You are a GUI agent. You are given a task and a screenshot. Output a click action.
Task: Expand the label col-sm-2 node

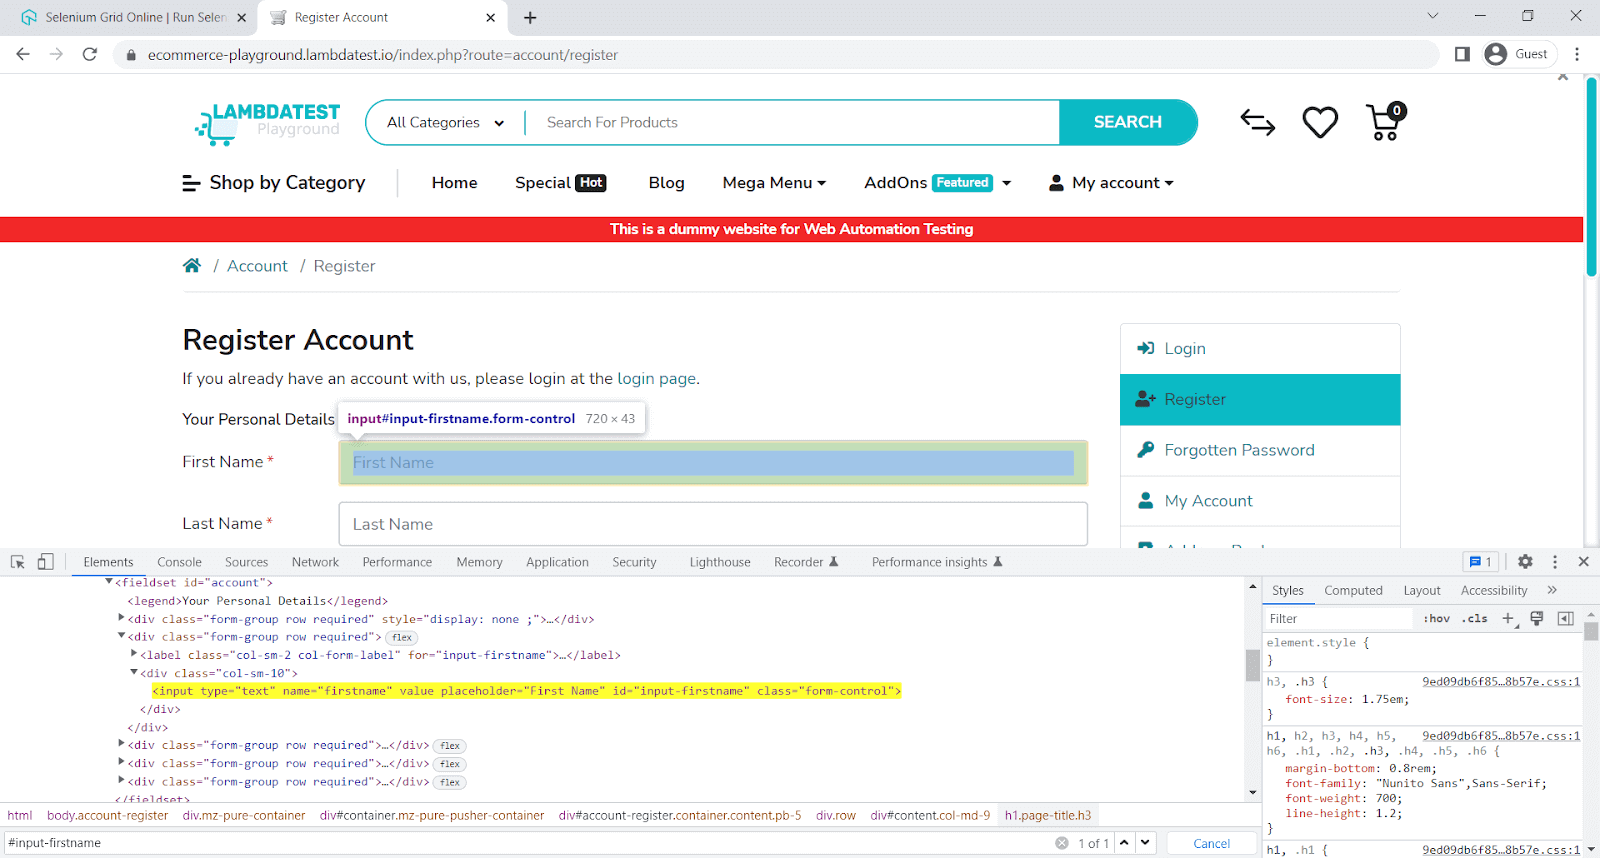tap(134, 654)
